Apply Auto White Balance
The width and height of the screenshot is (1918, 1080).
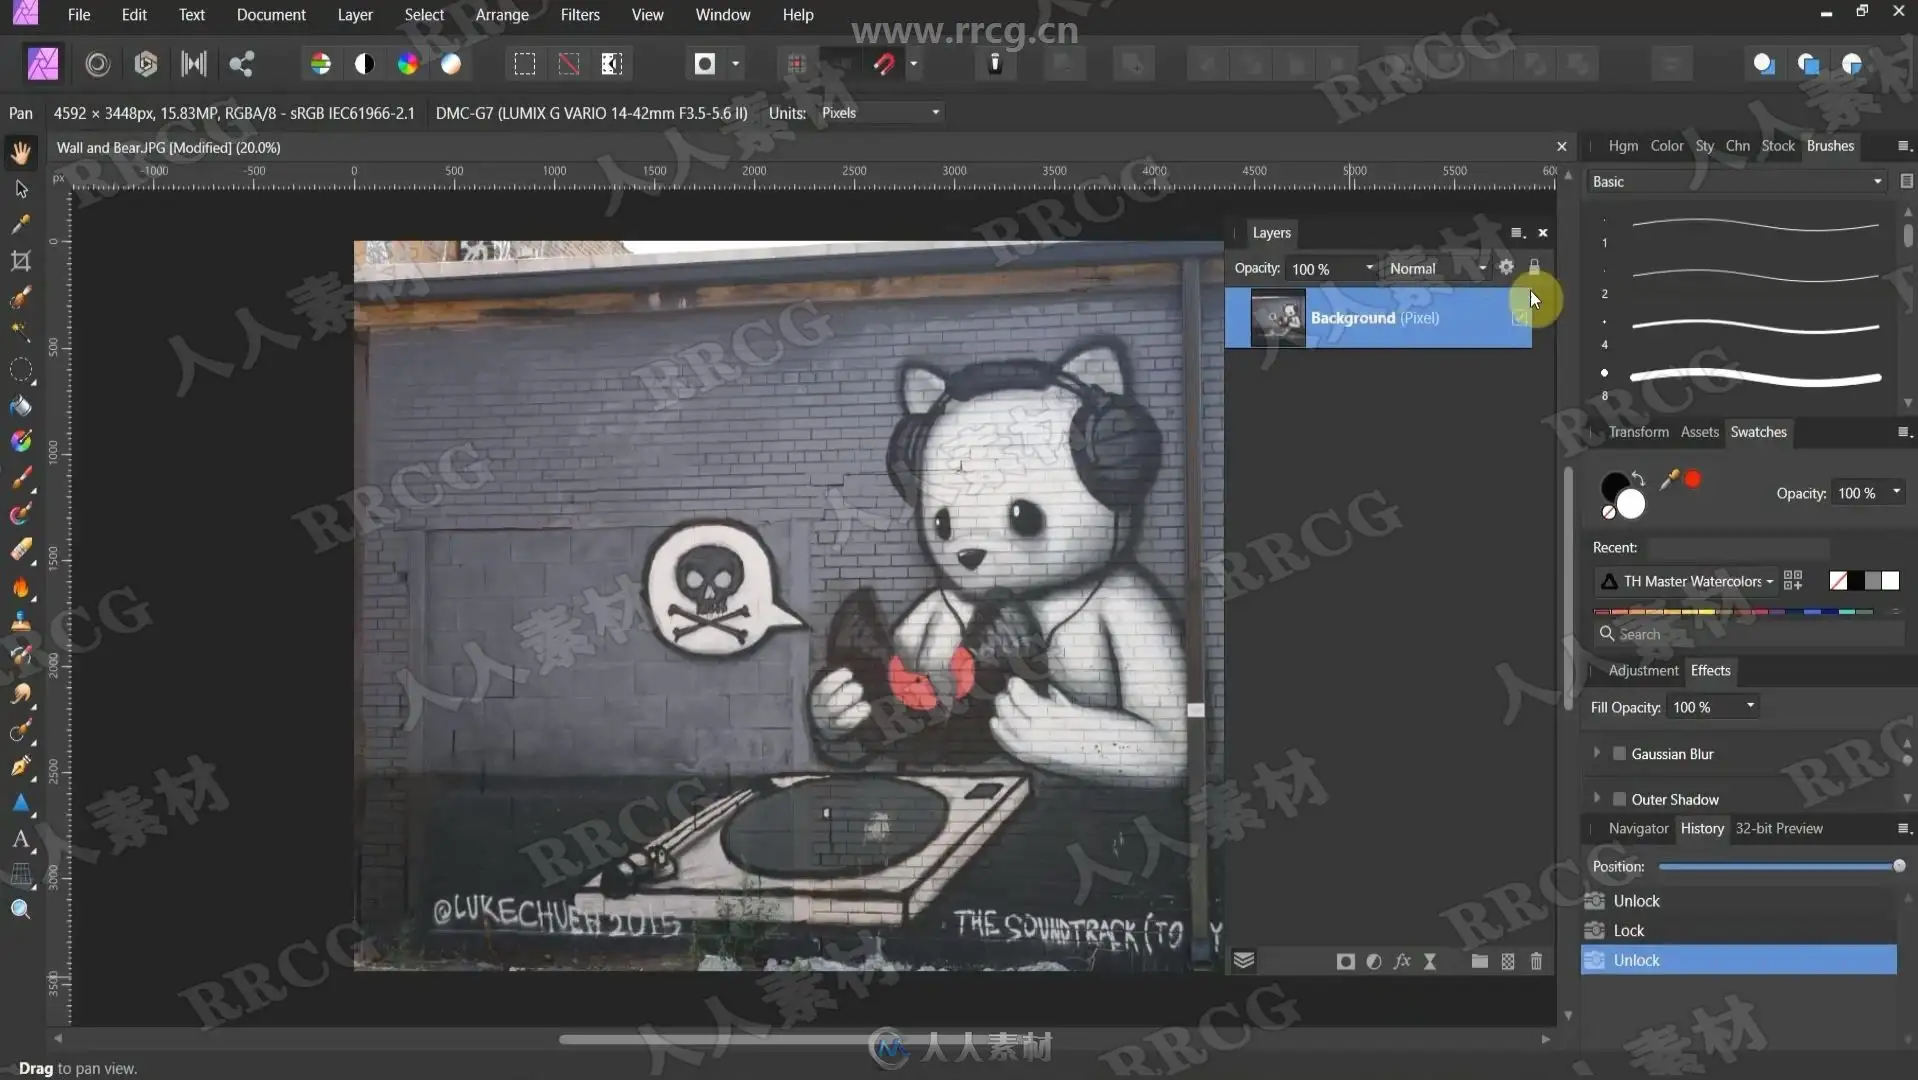[x=452, y=64]
